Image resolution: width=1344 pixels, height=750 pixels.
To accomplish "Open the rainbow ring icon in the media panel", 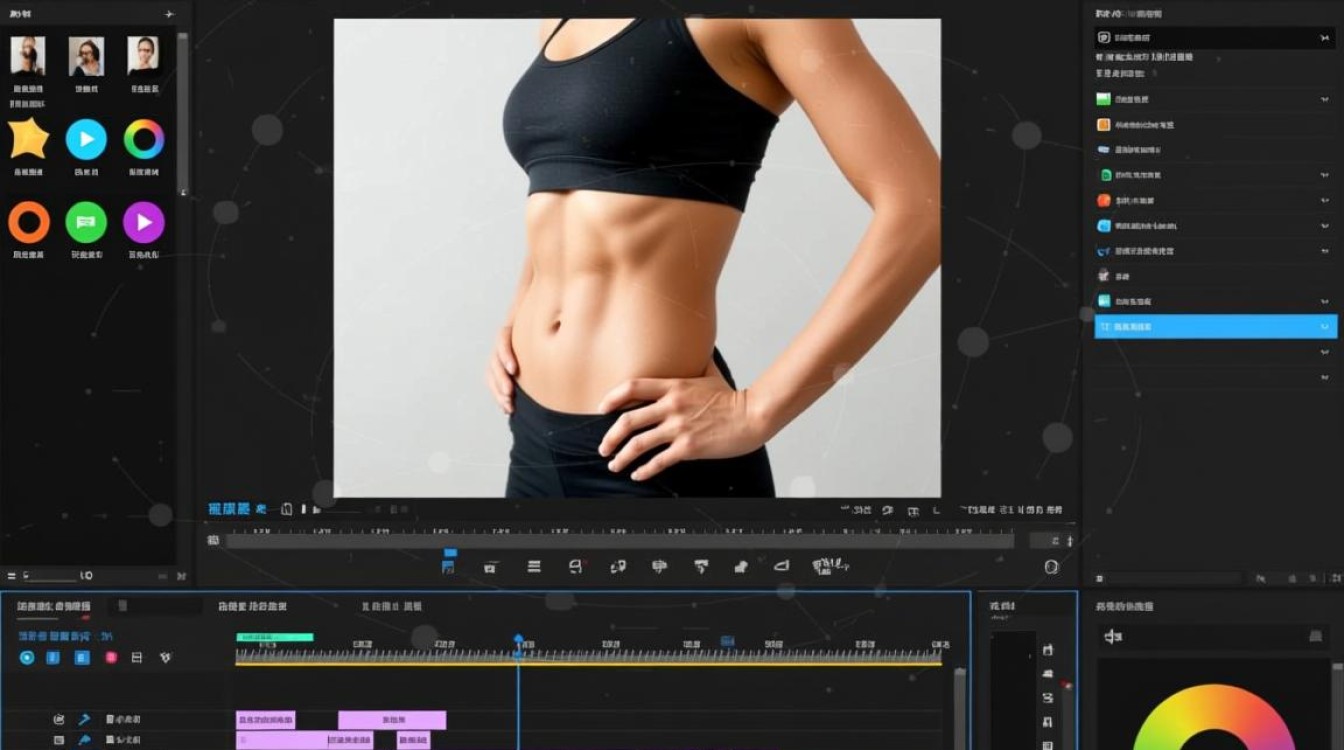I will [144, 139].
